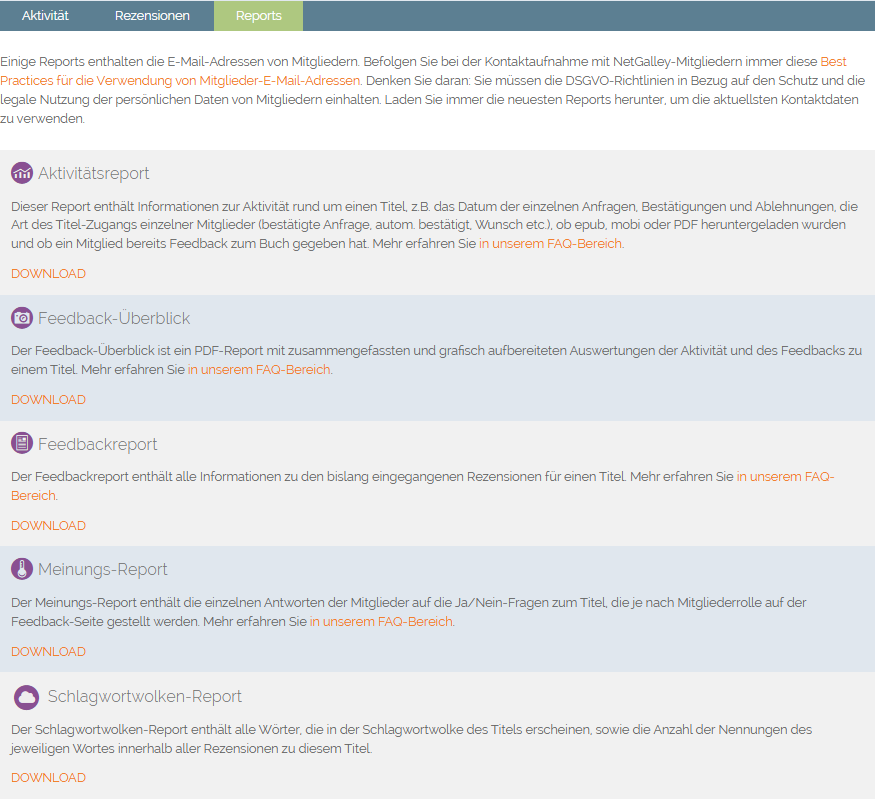This screenshot has width=877, height=801.
Task: Click the Schlagwortwolken-Report heading text
Action: pos(144,697)
